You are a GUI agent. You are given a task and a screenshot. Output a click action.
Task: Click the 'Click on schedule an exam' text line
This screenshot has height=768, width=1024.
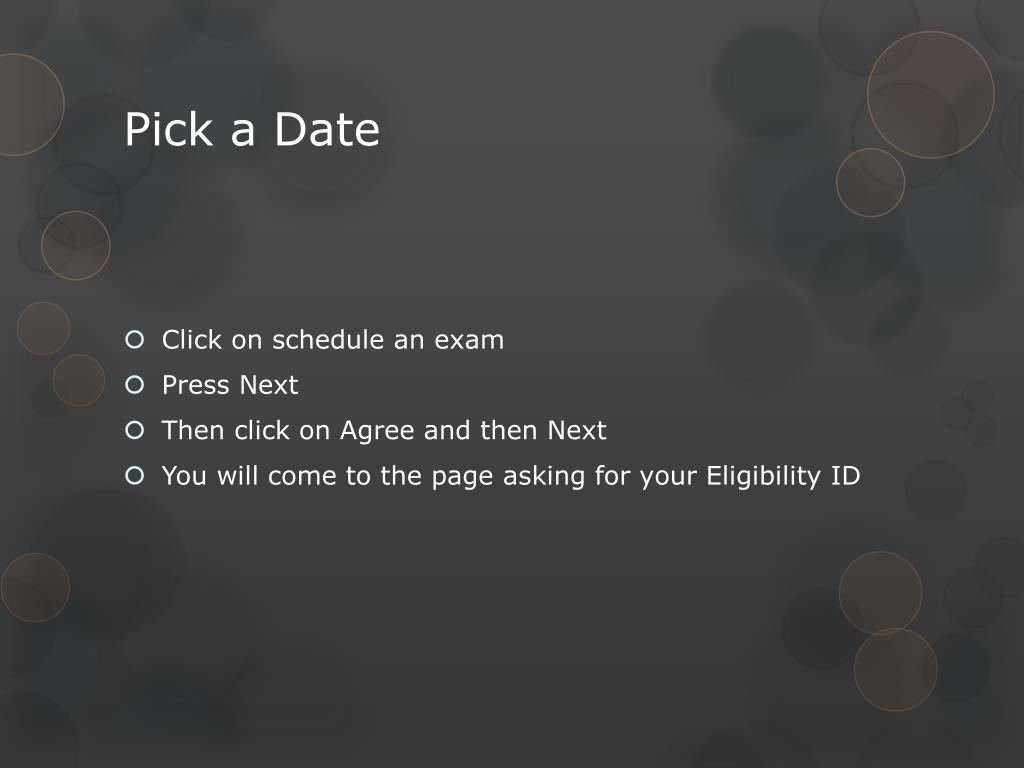coord(333,340)
